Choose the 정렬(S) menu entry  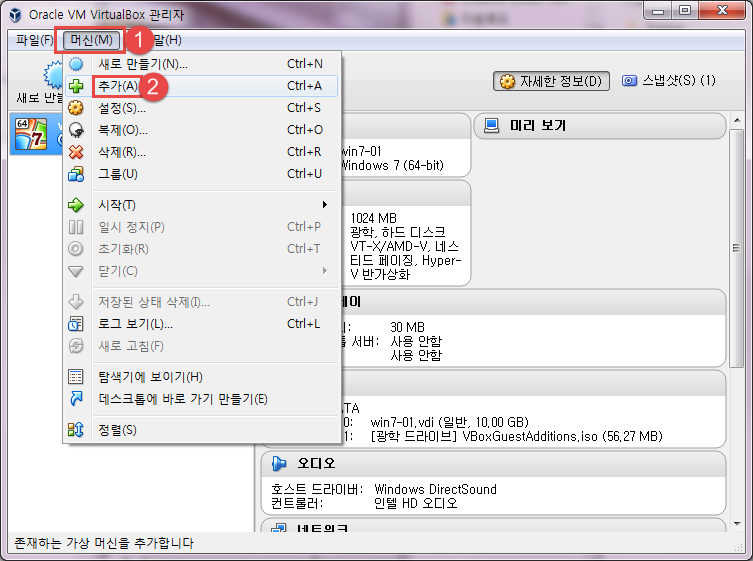(x=201, y=430)
